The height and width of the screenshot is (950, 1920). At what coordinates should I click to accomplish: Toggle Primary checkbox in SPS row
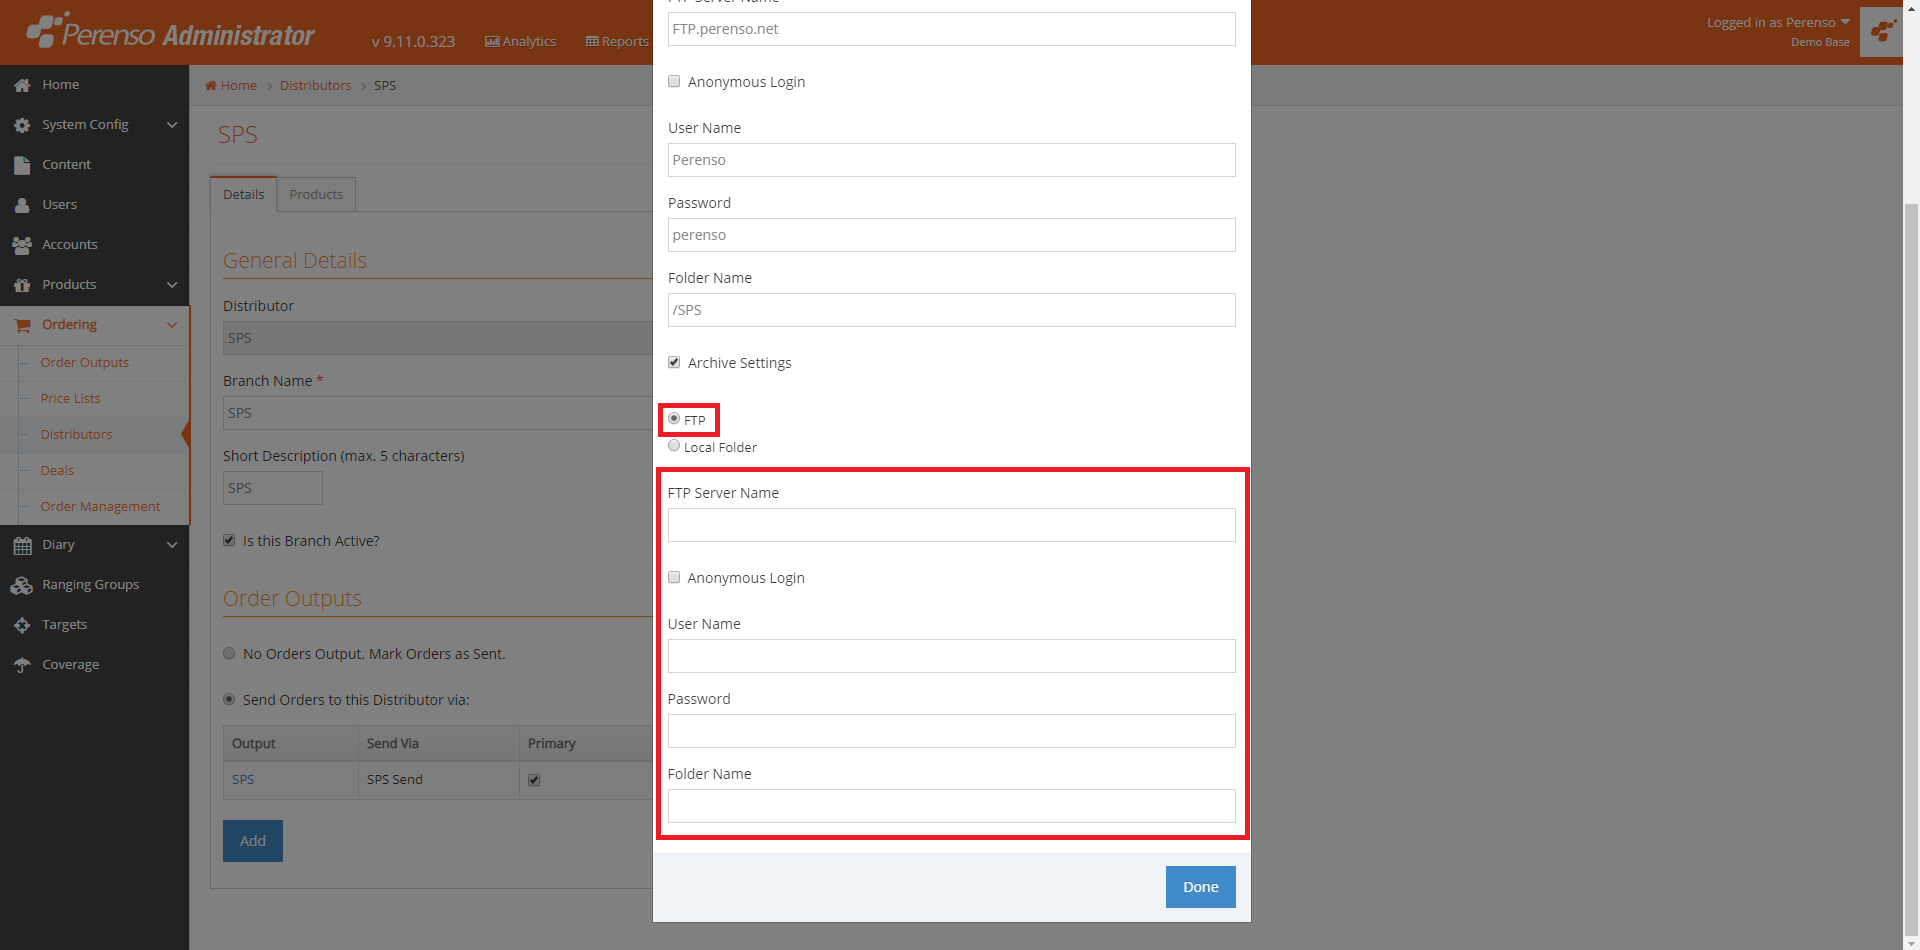tap(534, 780)
